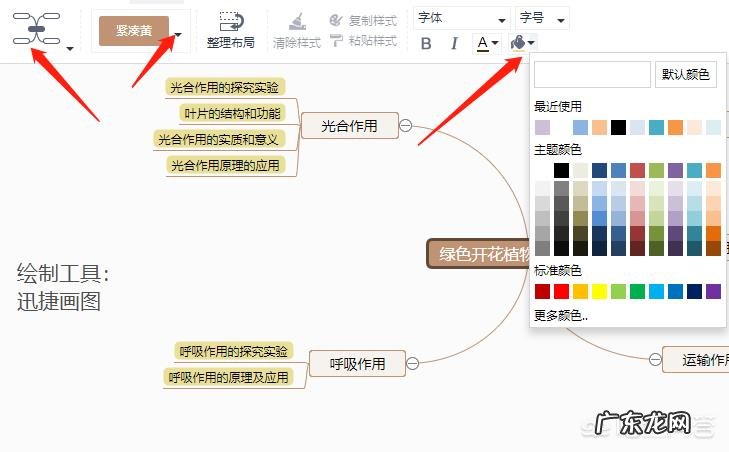Image resolution: width=729 pixels, height=452 pixels.
Task: Click the 复制样式 copy style icon
Action: (335, 20)
